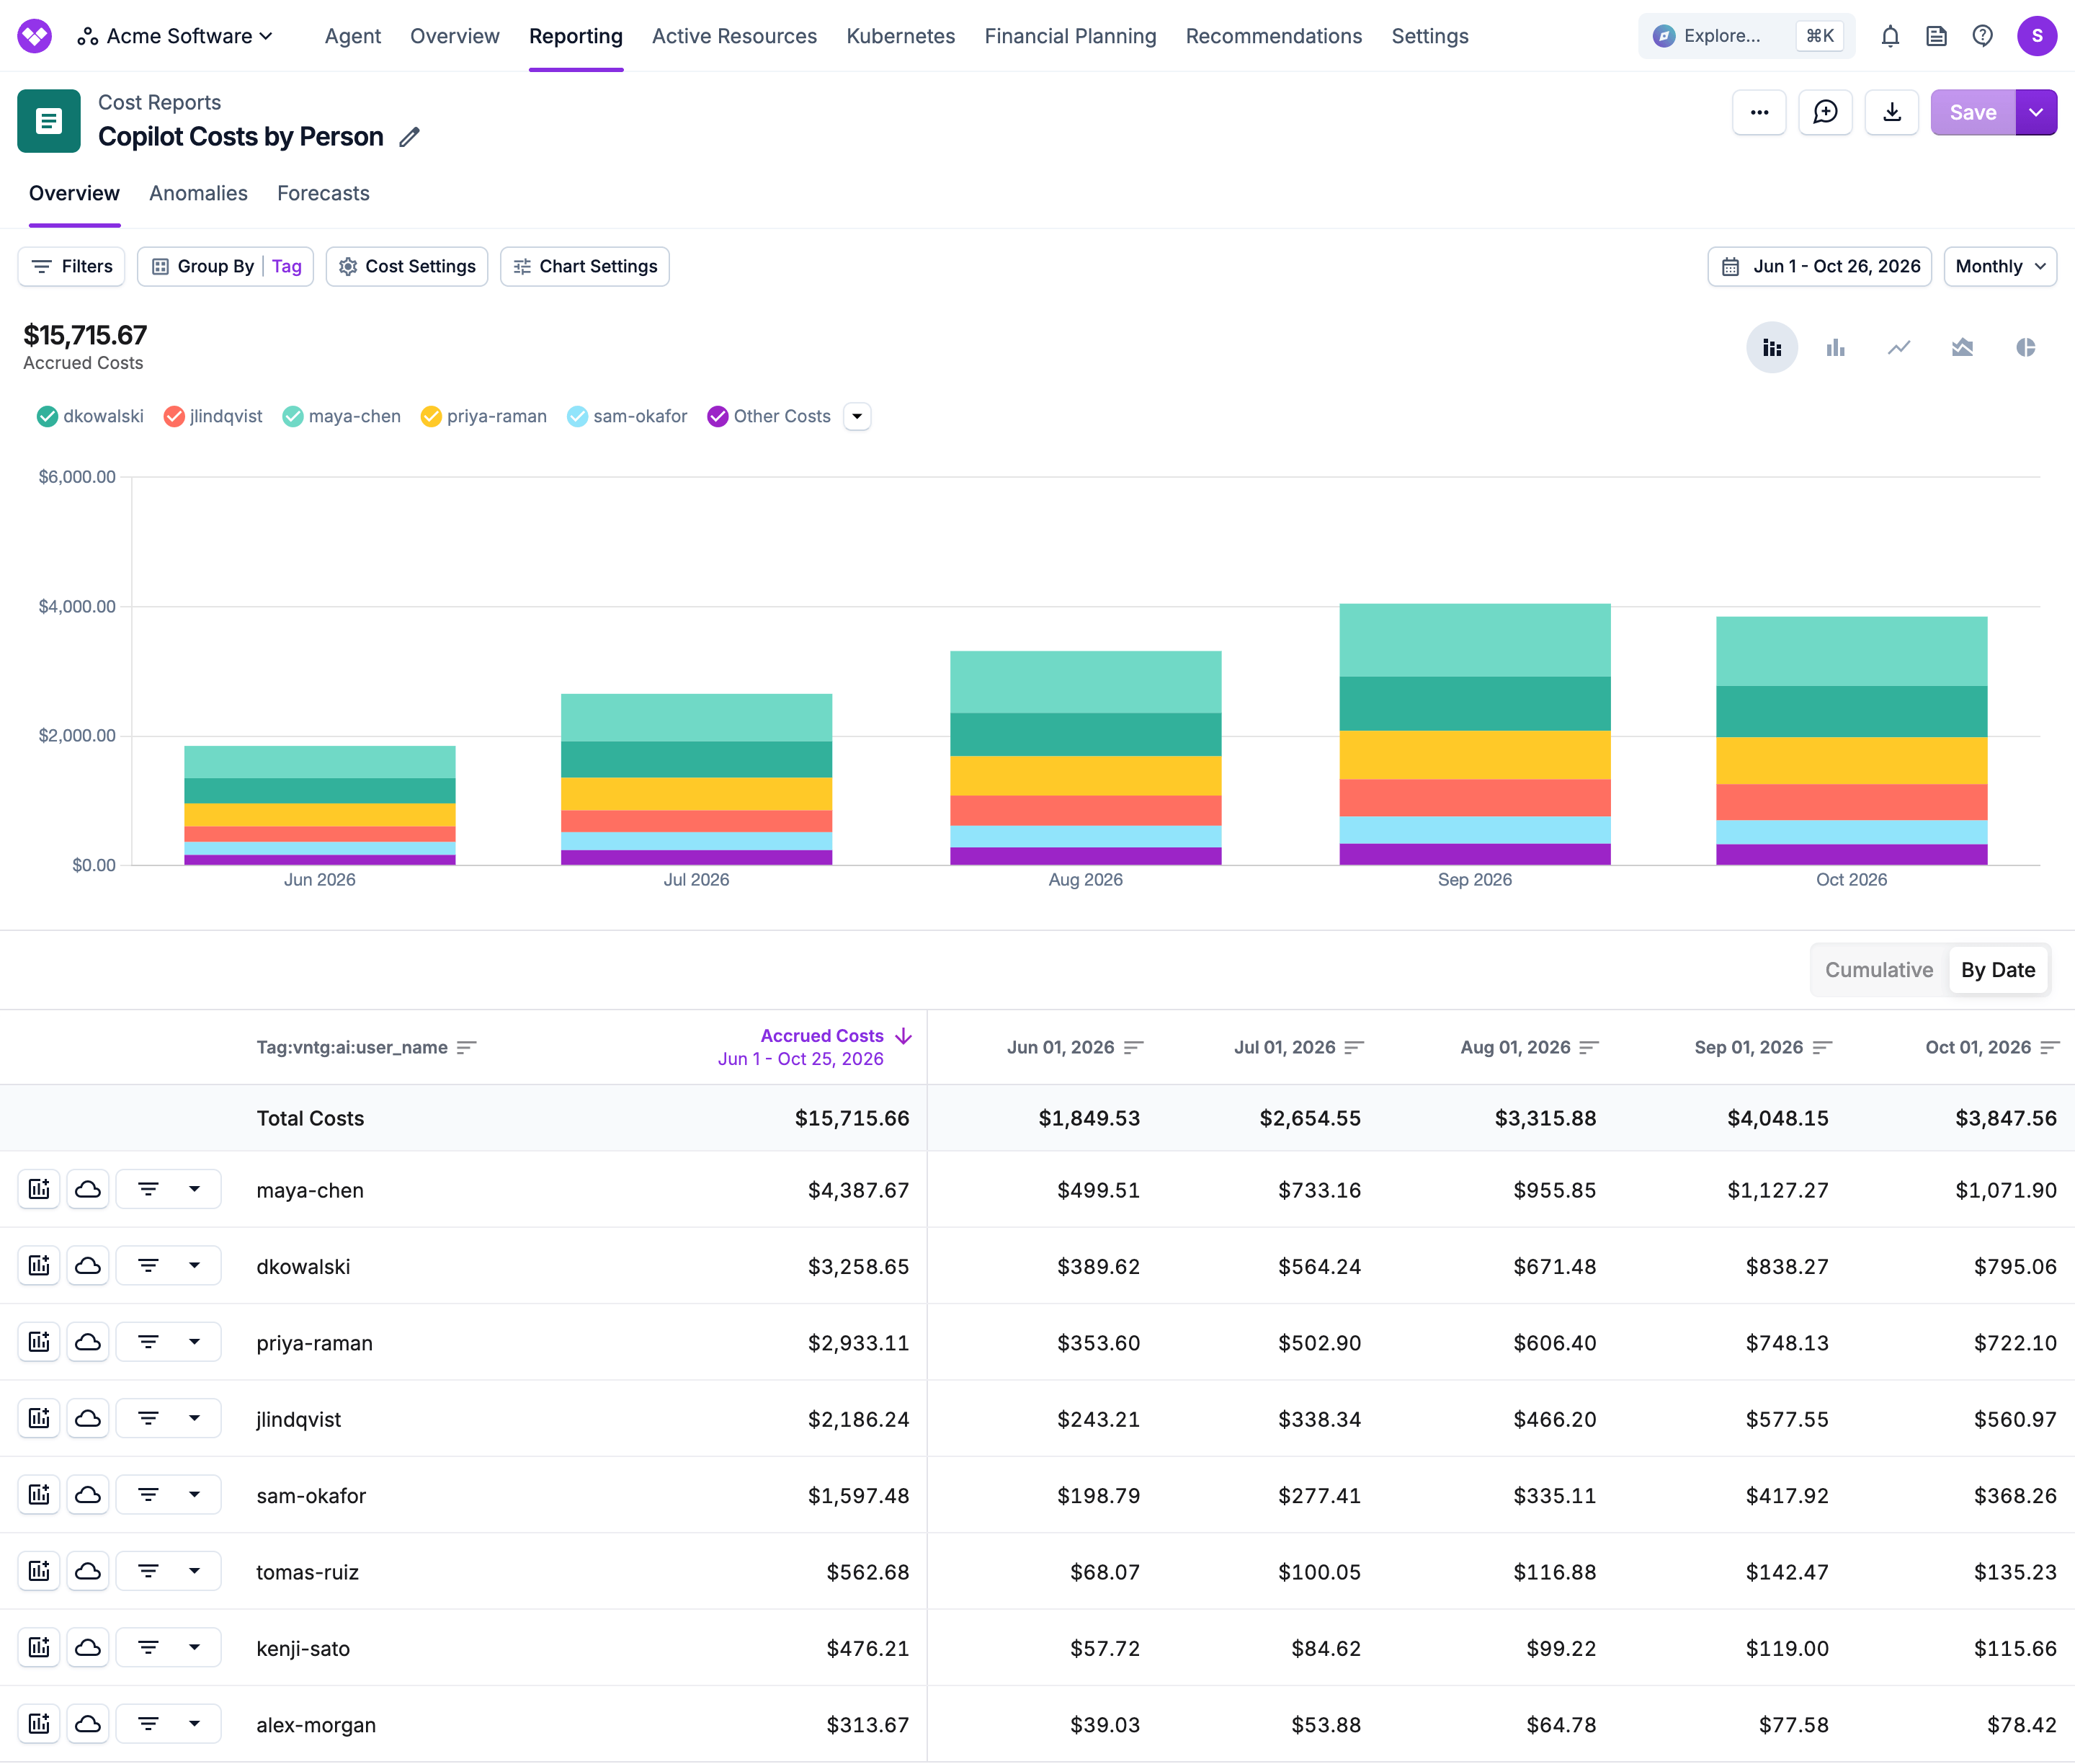Open the documentation page icon
The width and height of the screenshot is (2075, 1764).
pyautogui.click(x=1936, y=36)
